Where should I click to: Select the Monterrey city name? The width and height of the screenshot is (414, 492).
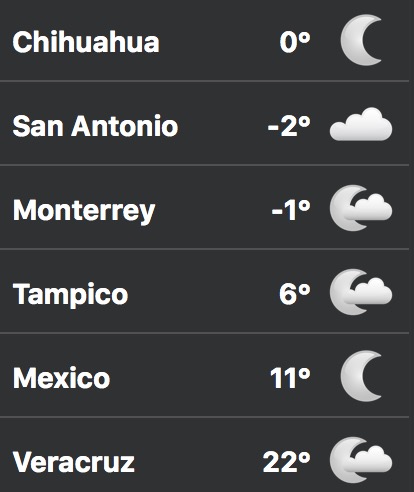(x=84, y=211)
